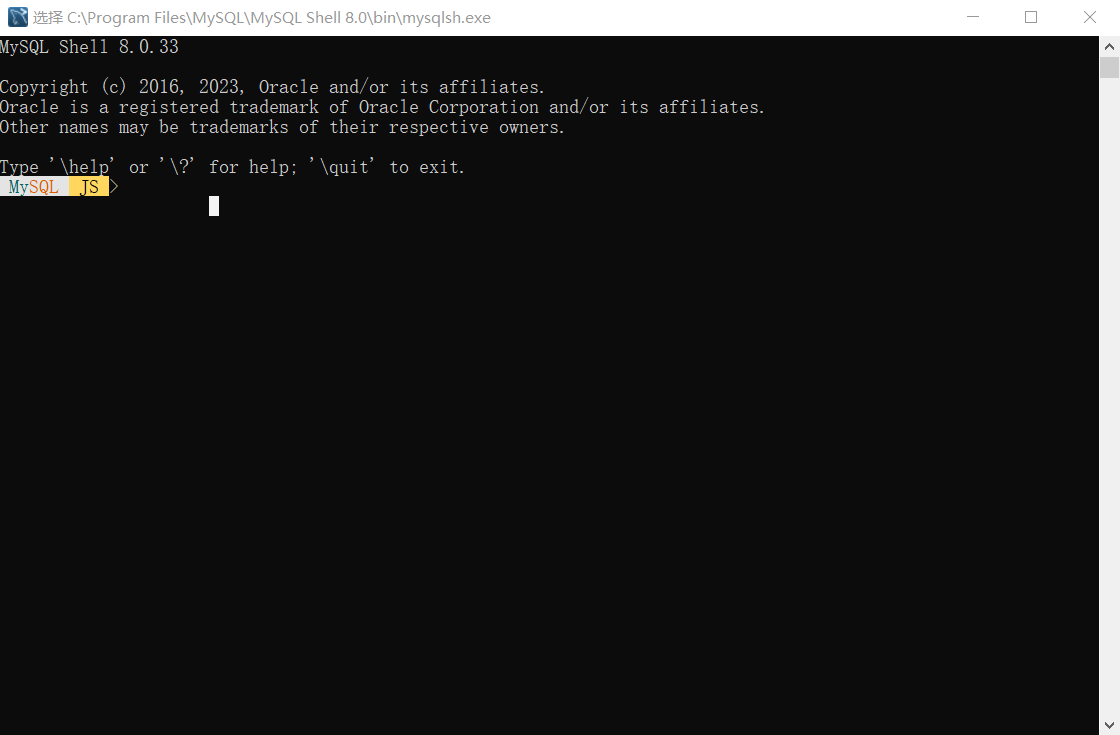Viewport: 1120px width, 735px height.
Task: Click the empty black terminal area
Action: [x=549, y=464]
